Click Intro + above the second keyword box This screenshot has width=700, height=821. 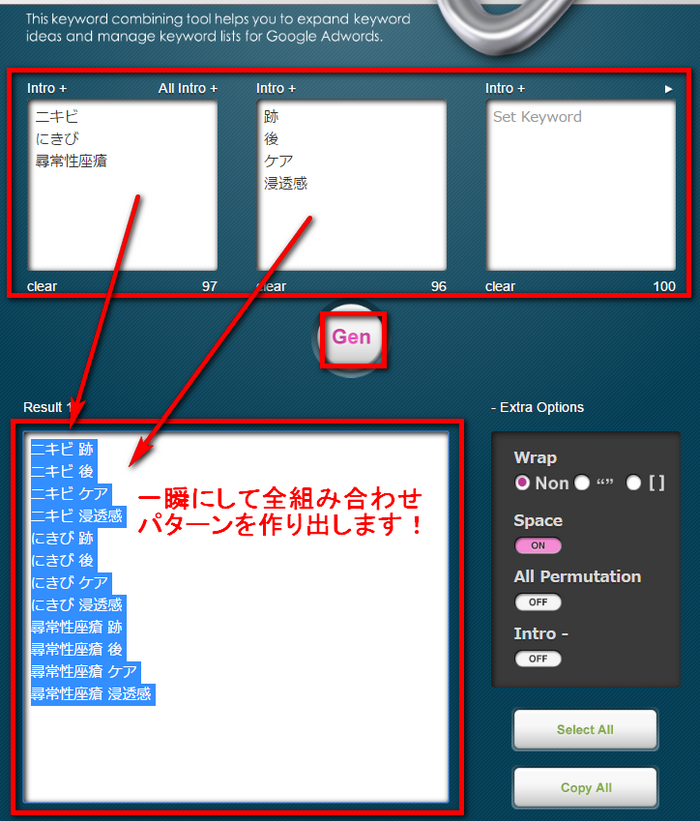pyautogui.click(x=276, y=88)
